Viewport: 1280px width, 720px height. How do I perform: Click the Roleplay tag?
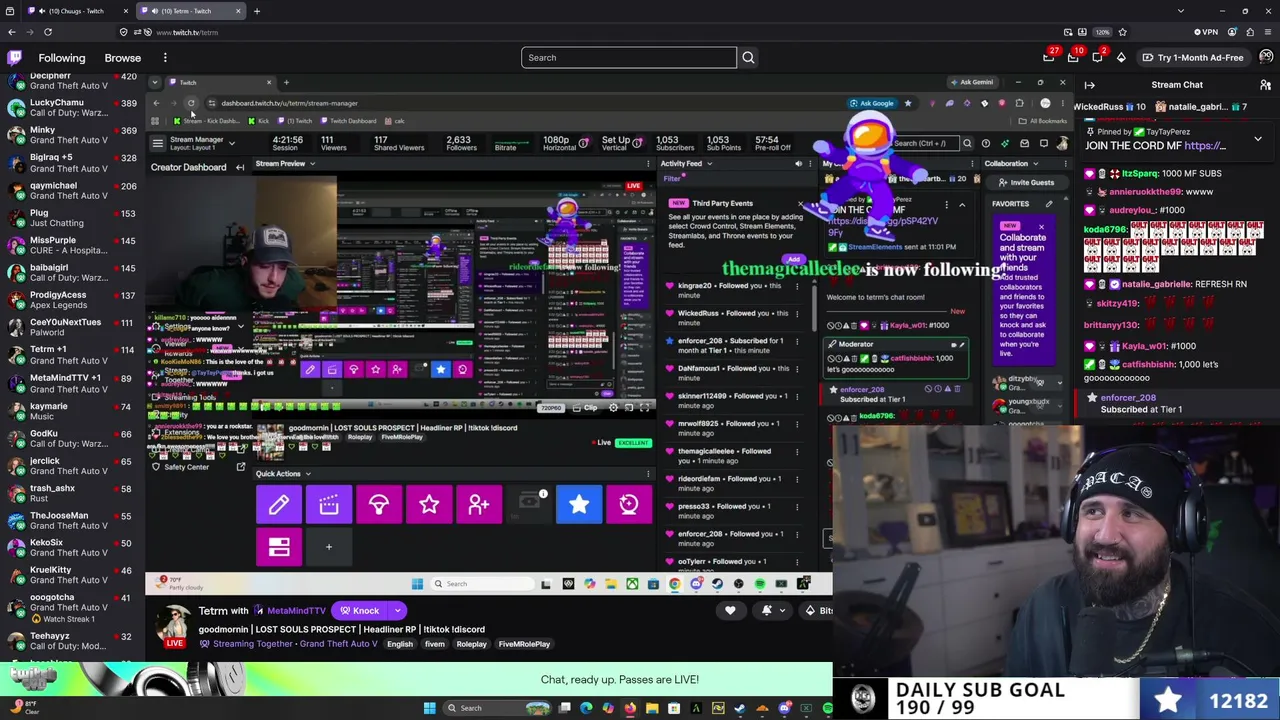point(472,645)
